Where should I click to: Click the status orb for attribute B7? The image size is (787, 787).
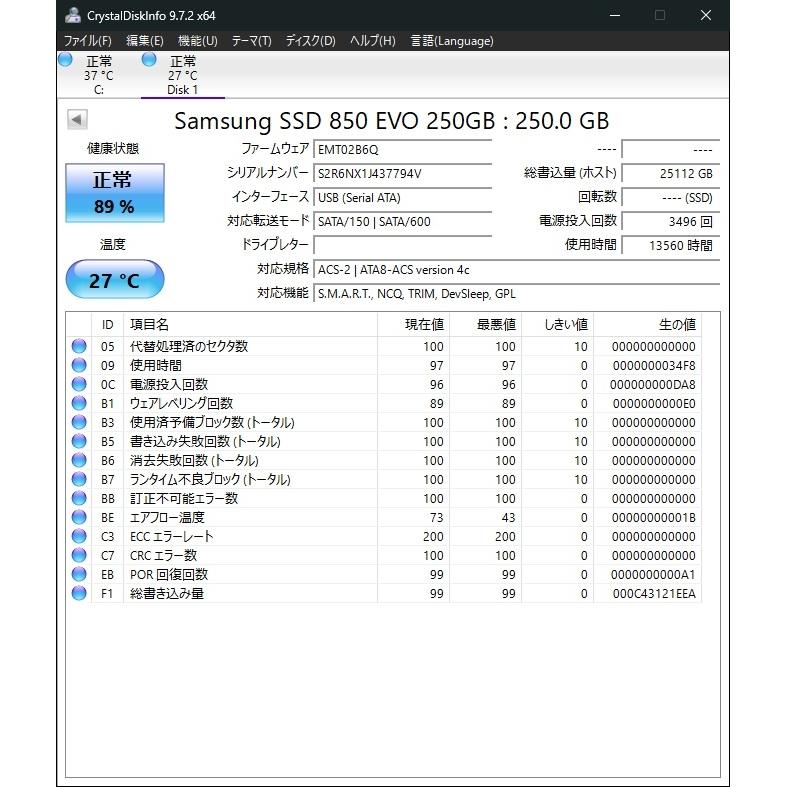(79, 479)
